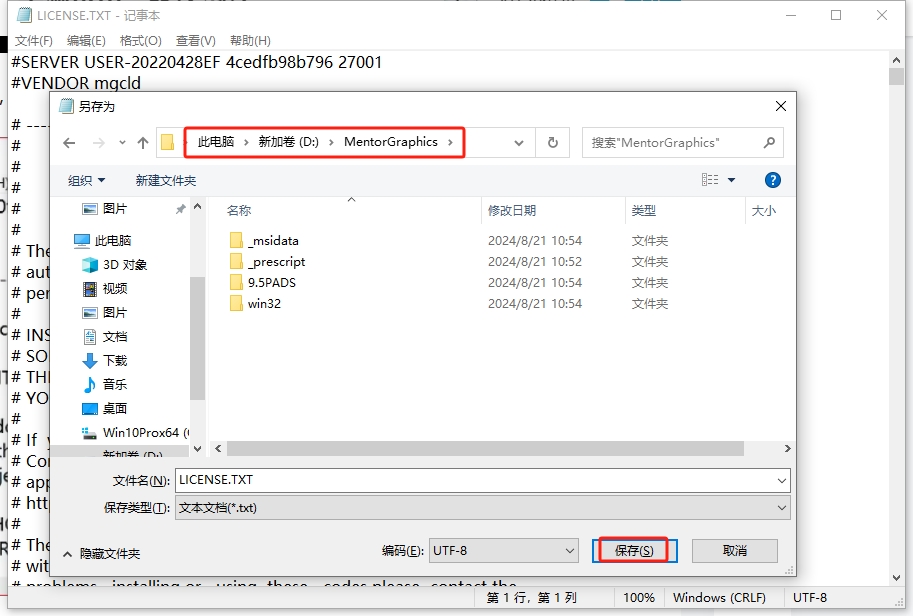913x616 pixels.
Task: Open 视频 in navigation pane
Action: (x=105, y=288)
